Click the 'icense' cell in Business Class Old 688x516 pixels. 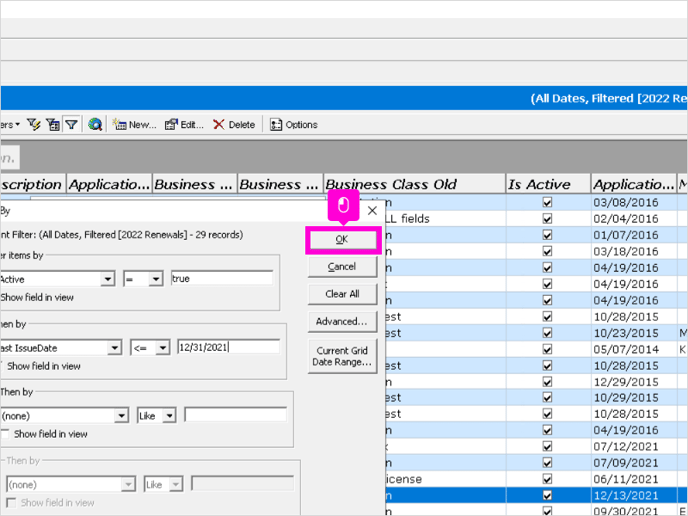tap(445, 479)
